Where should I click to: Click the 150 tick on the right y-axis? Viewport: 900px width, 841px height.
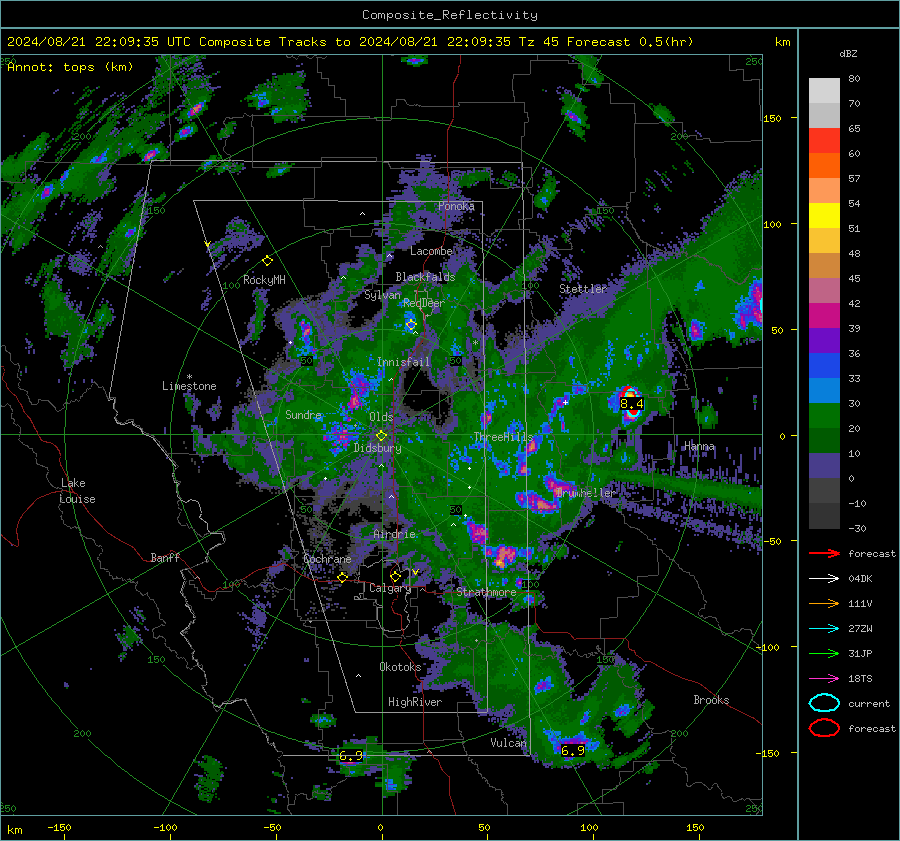(x=773, y=118)
